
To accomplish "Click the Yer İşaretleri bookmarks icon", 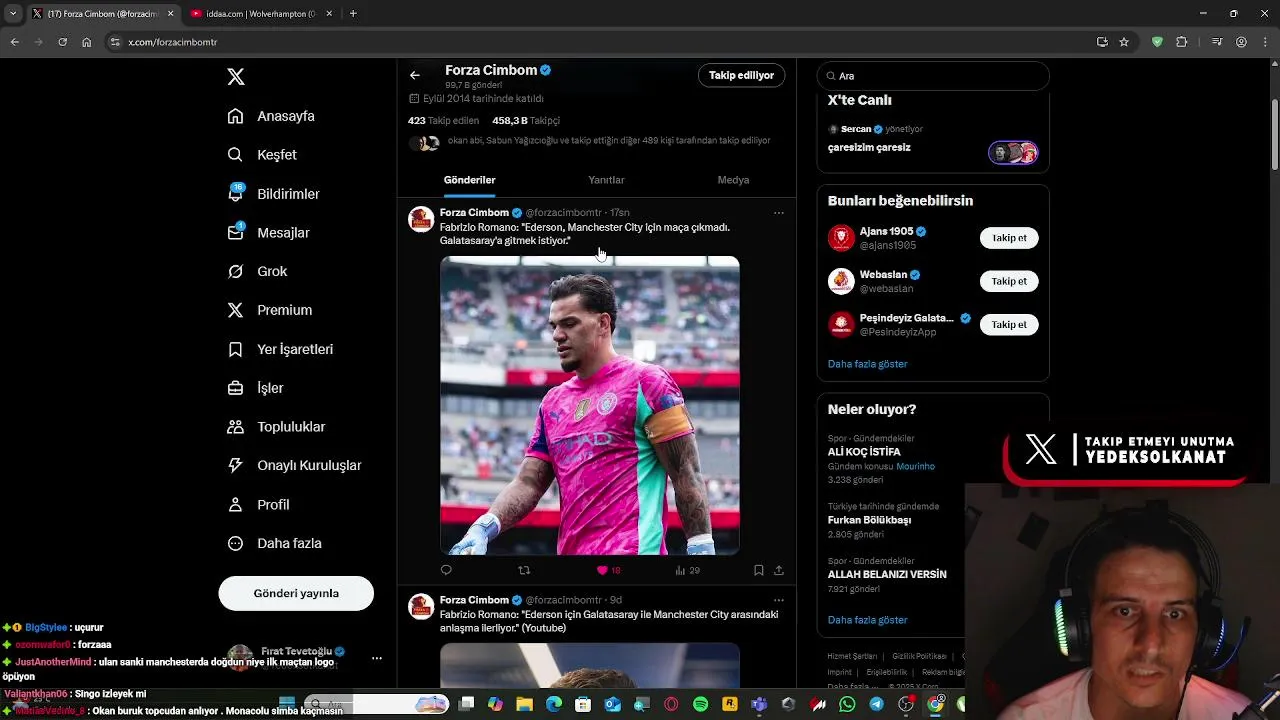I will [x=236, y=349].
